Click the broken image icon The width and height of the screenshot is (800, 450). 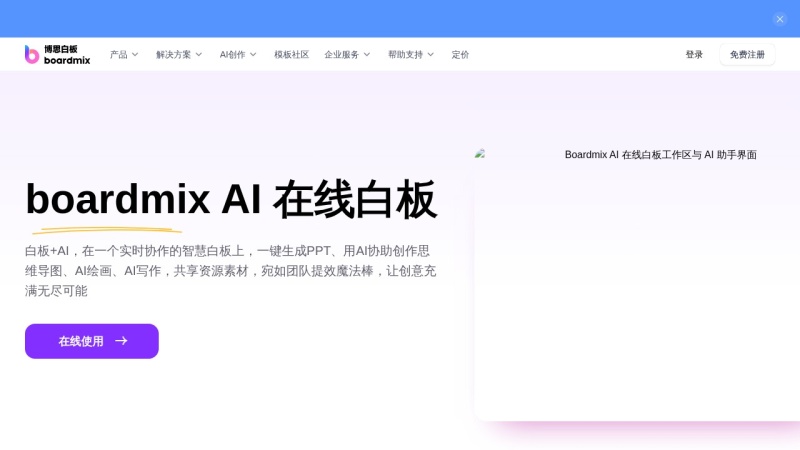[480, 154]
